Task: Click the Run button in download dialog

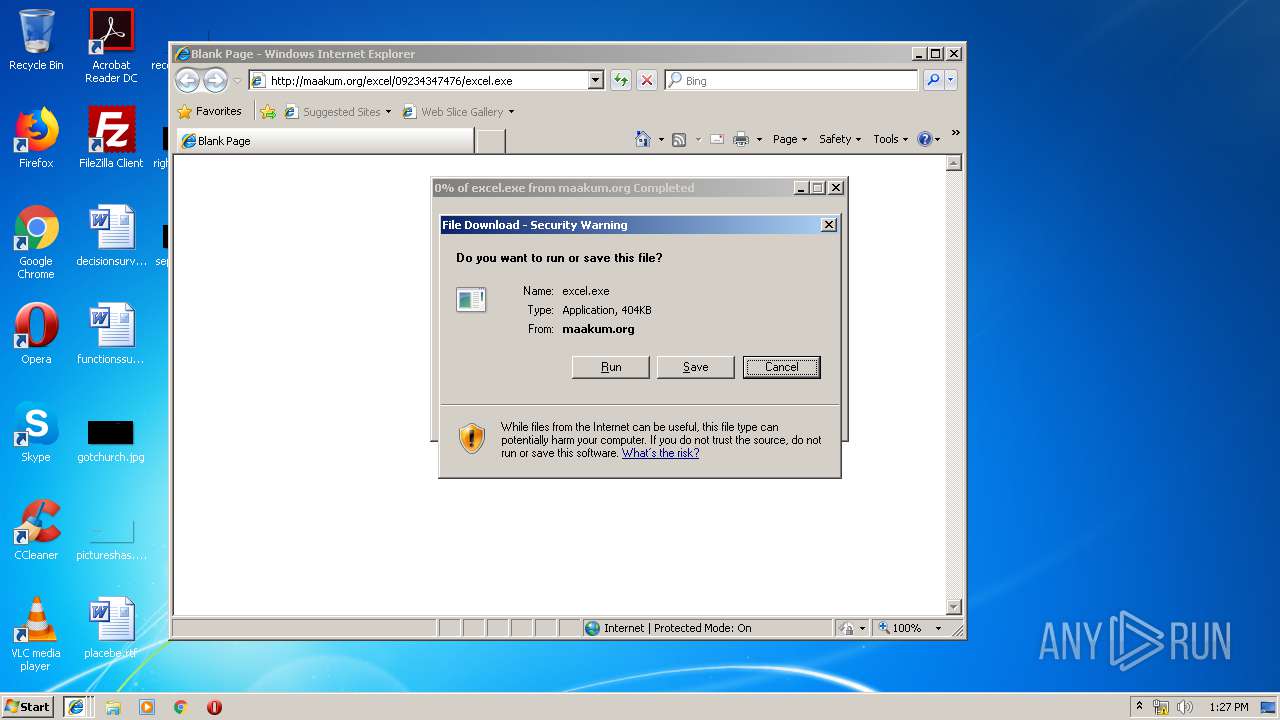Action: (610, 367)
